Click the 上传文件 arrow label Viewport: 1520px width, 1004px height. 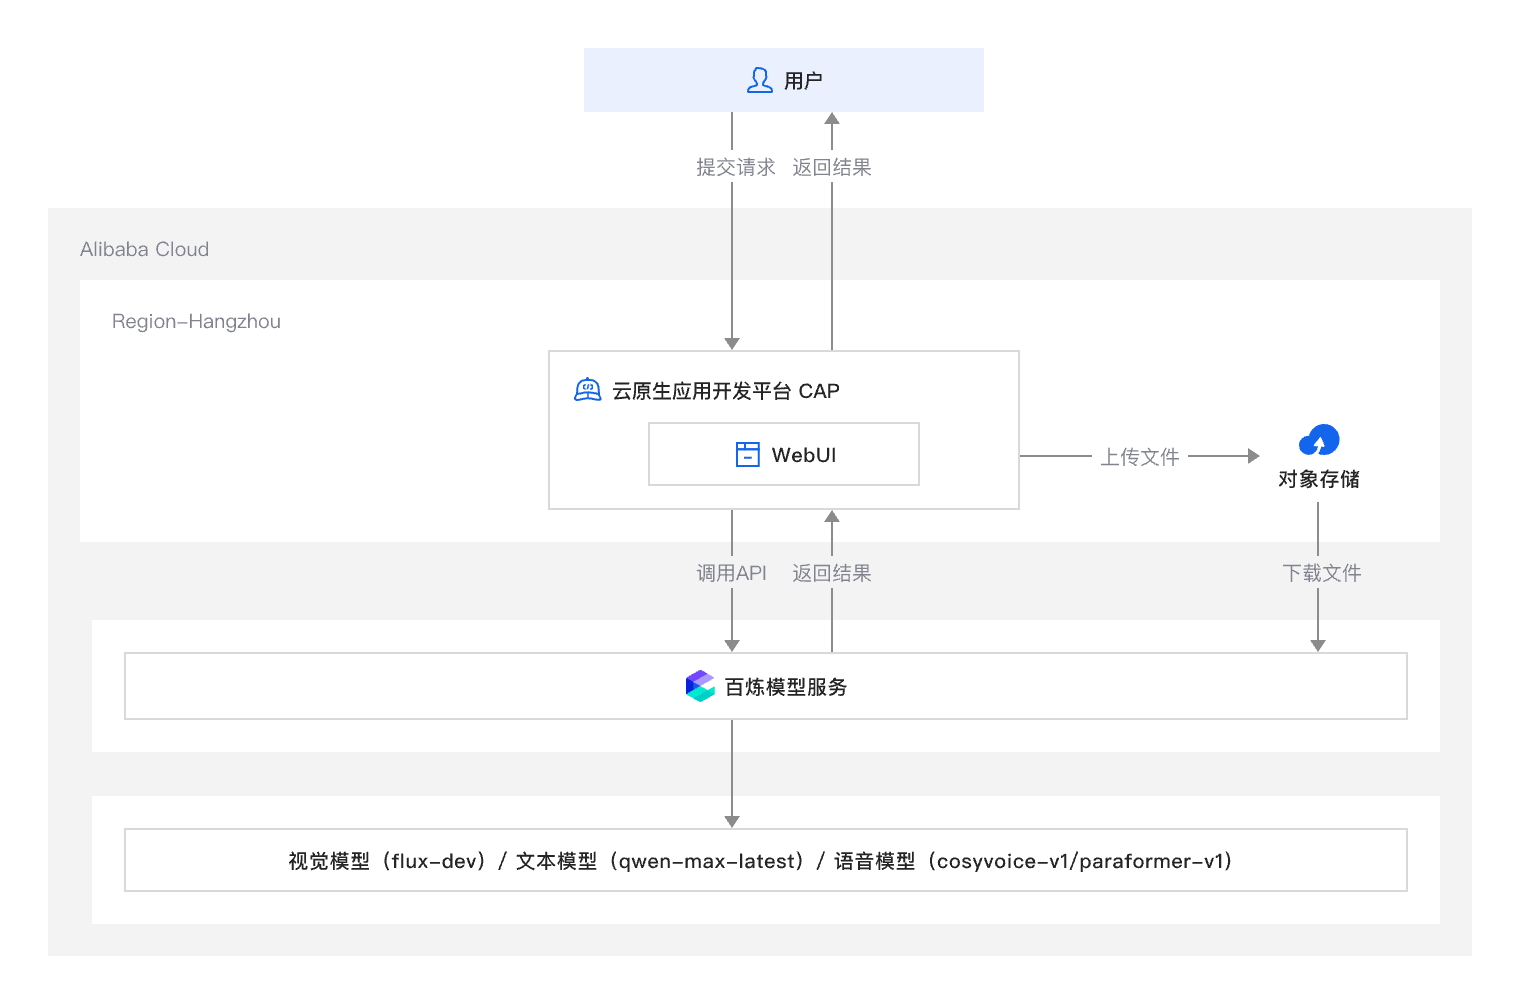coord(1140,457)
